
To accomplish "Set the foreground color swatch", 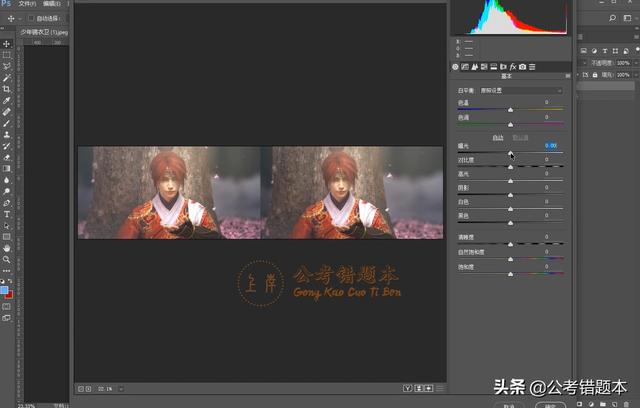I will (x=4, y=290).
